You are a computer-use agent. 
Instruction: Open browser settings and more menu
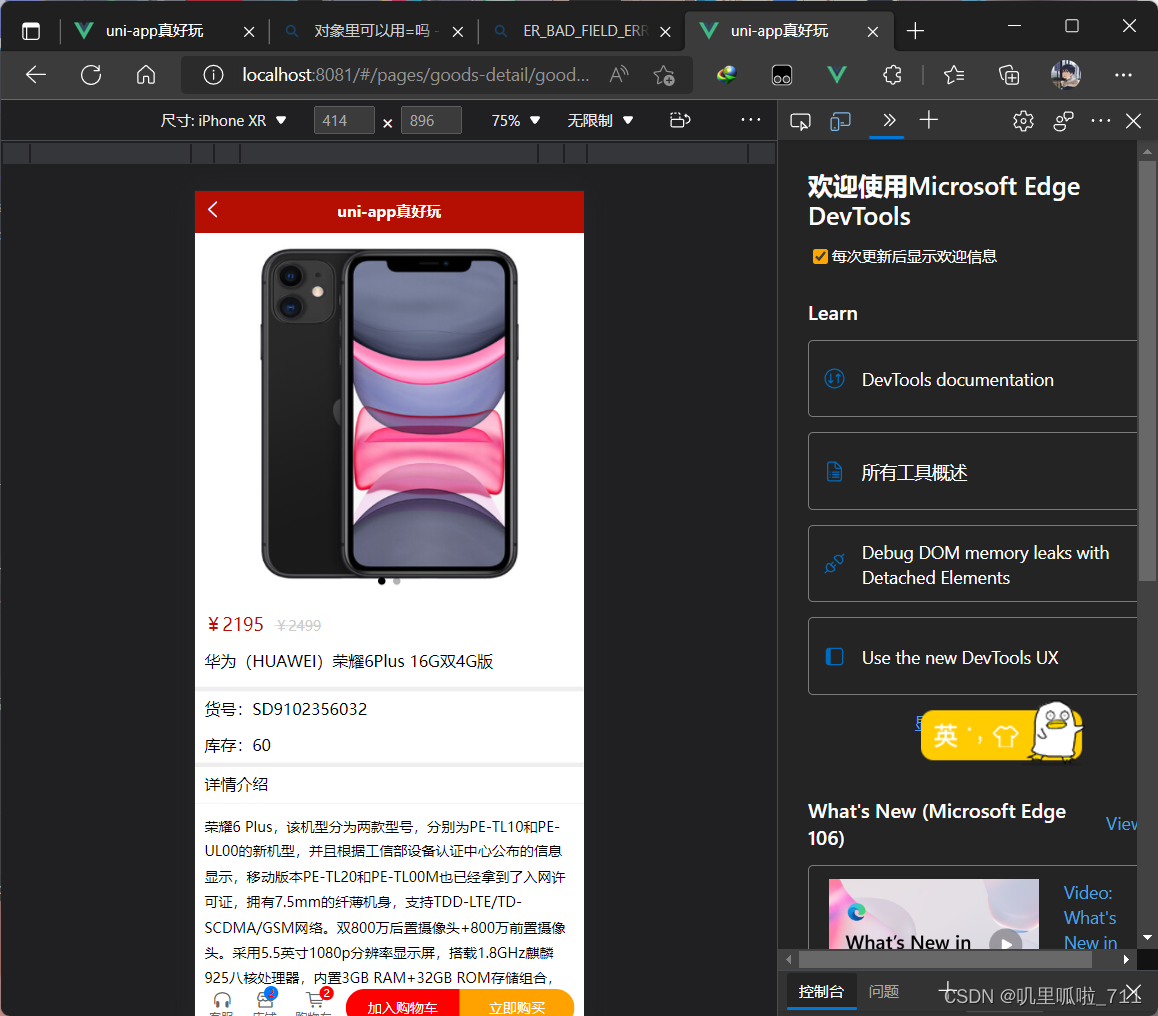pyautogui.click(x=1123, y=75)
